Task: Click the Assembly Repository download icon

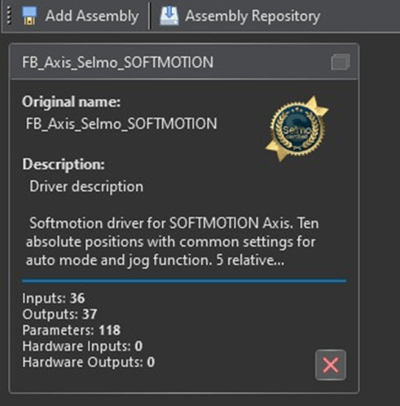Action: tap(169, 16)
